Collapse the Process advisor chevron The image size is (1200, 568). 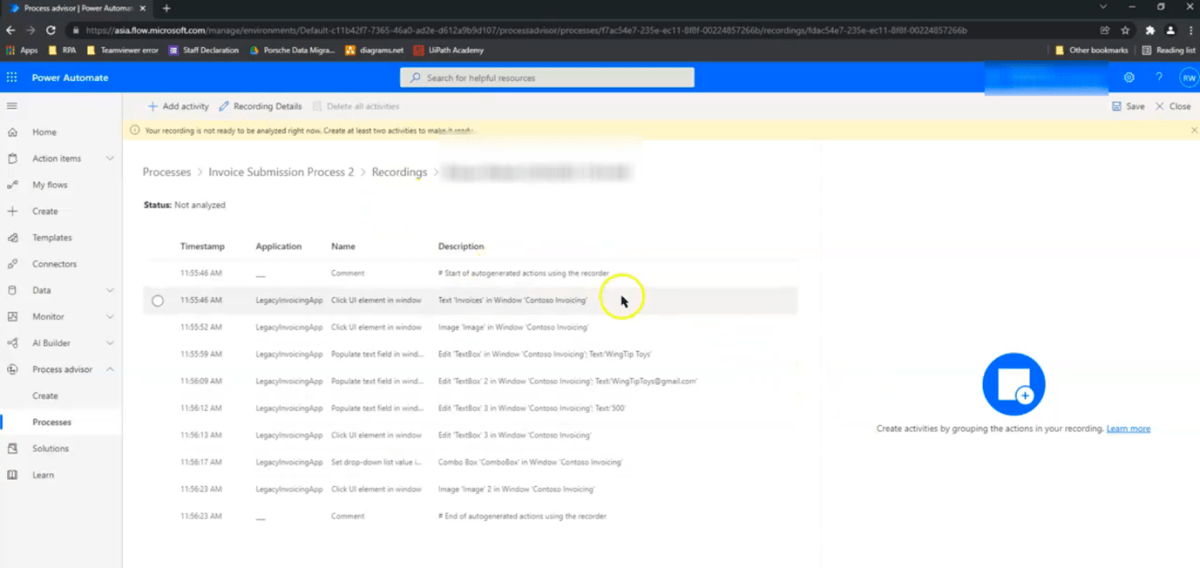point(110,369)
